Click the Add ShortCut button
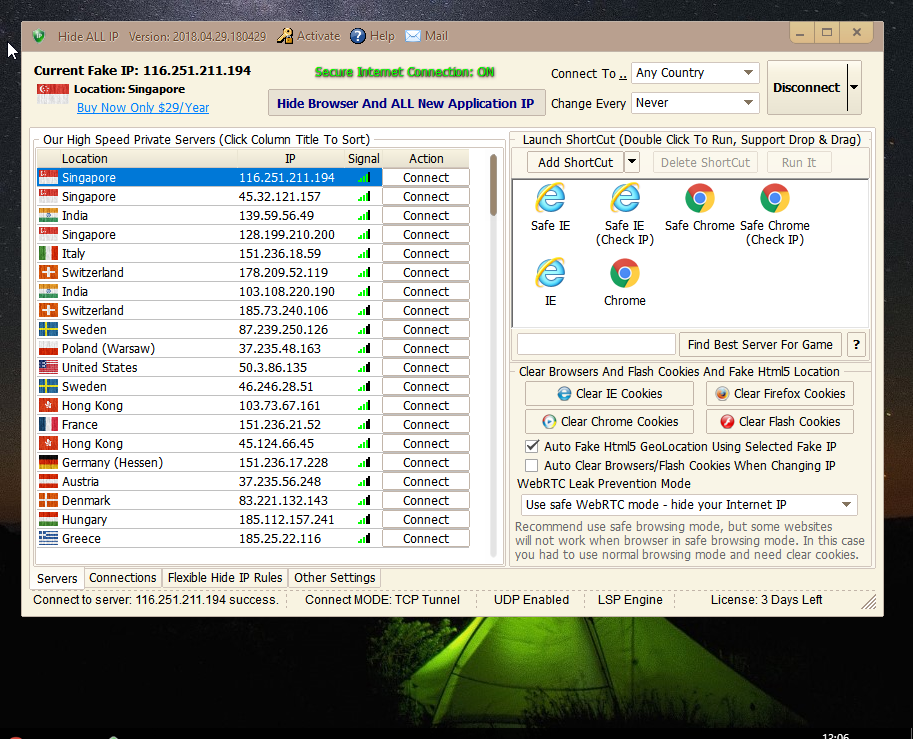 click(x=575, y=162)
